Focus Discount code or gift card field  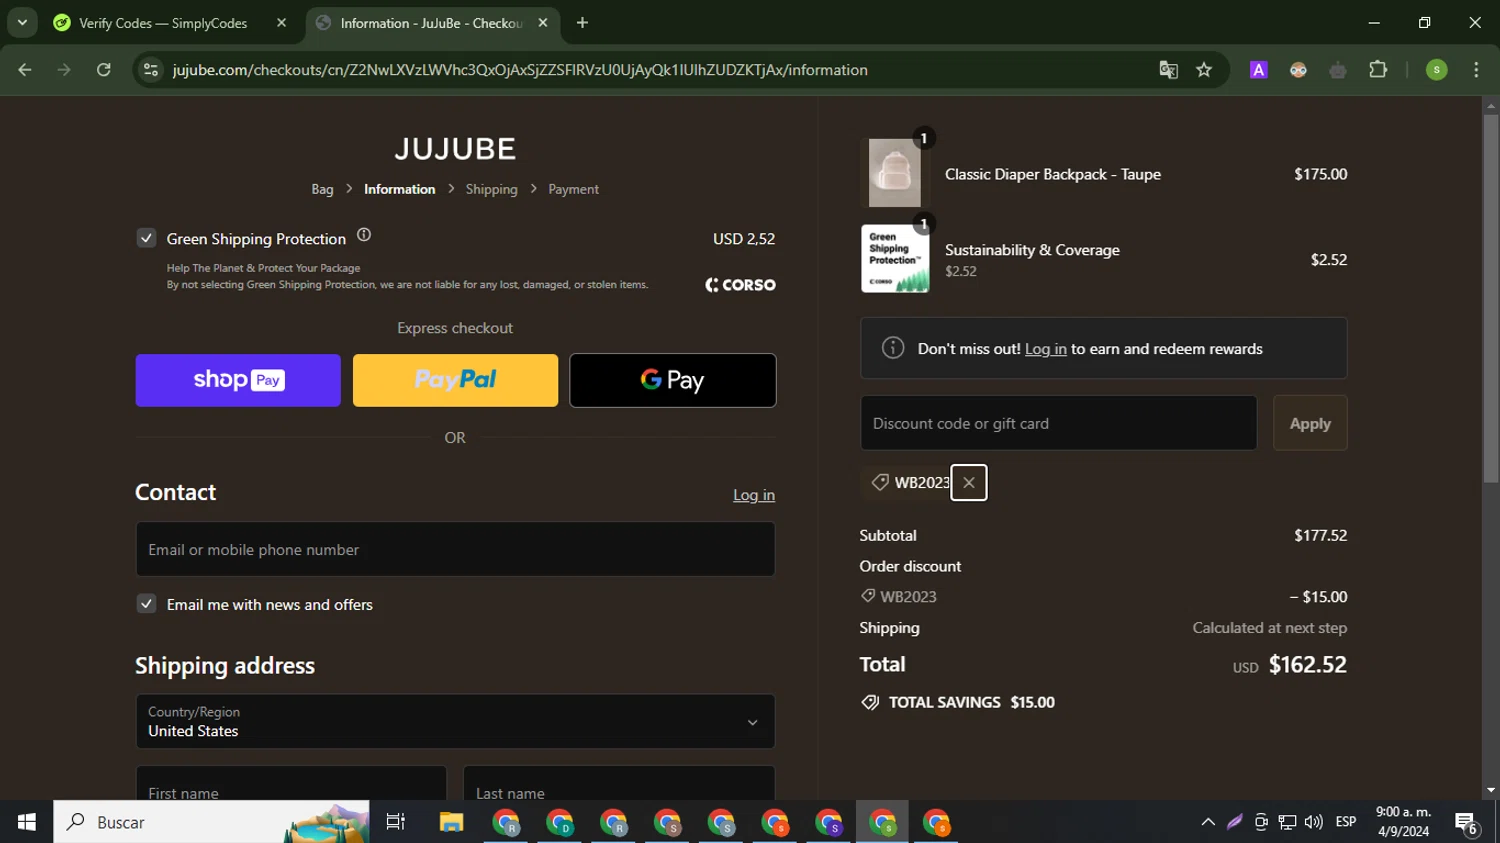[1058, 423]
